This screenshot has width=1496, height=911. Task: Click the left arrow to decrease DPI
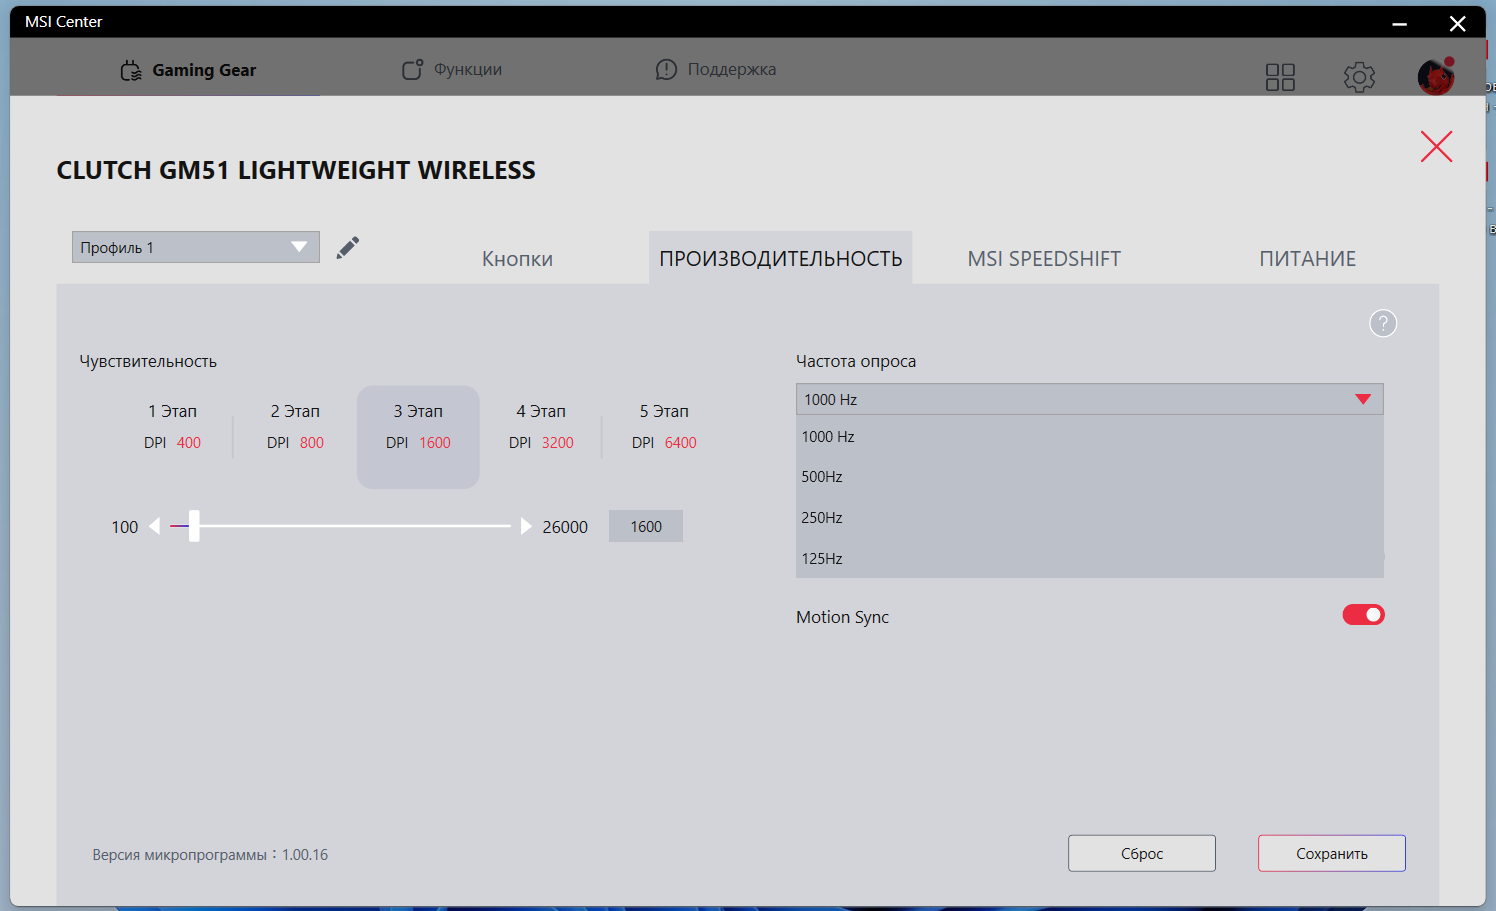pyautogui.click(x=154, y=526)
